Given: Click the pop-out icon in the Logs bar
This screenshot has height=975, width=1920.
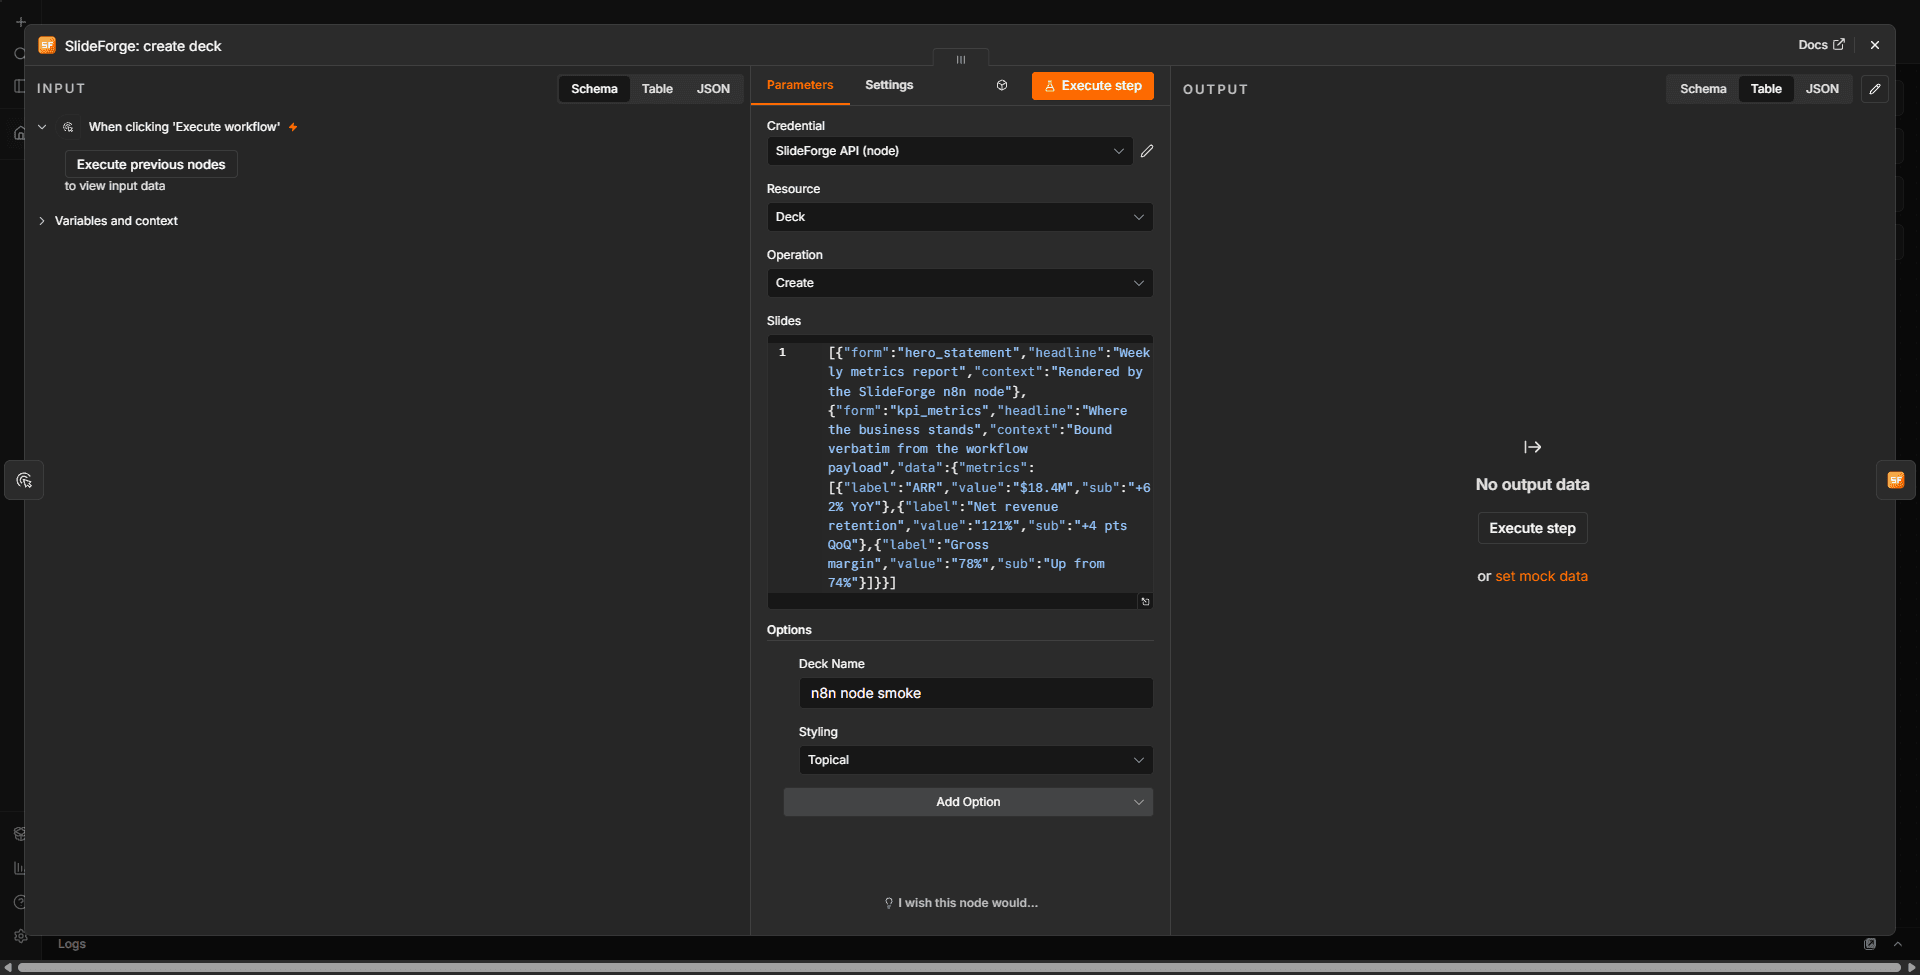Looking at the screenshot, I should tap(1870, 944).
